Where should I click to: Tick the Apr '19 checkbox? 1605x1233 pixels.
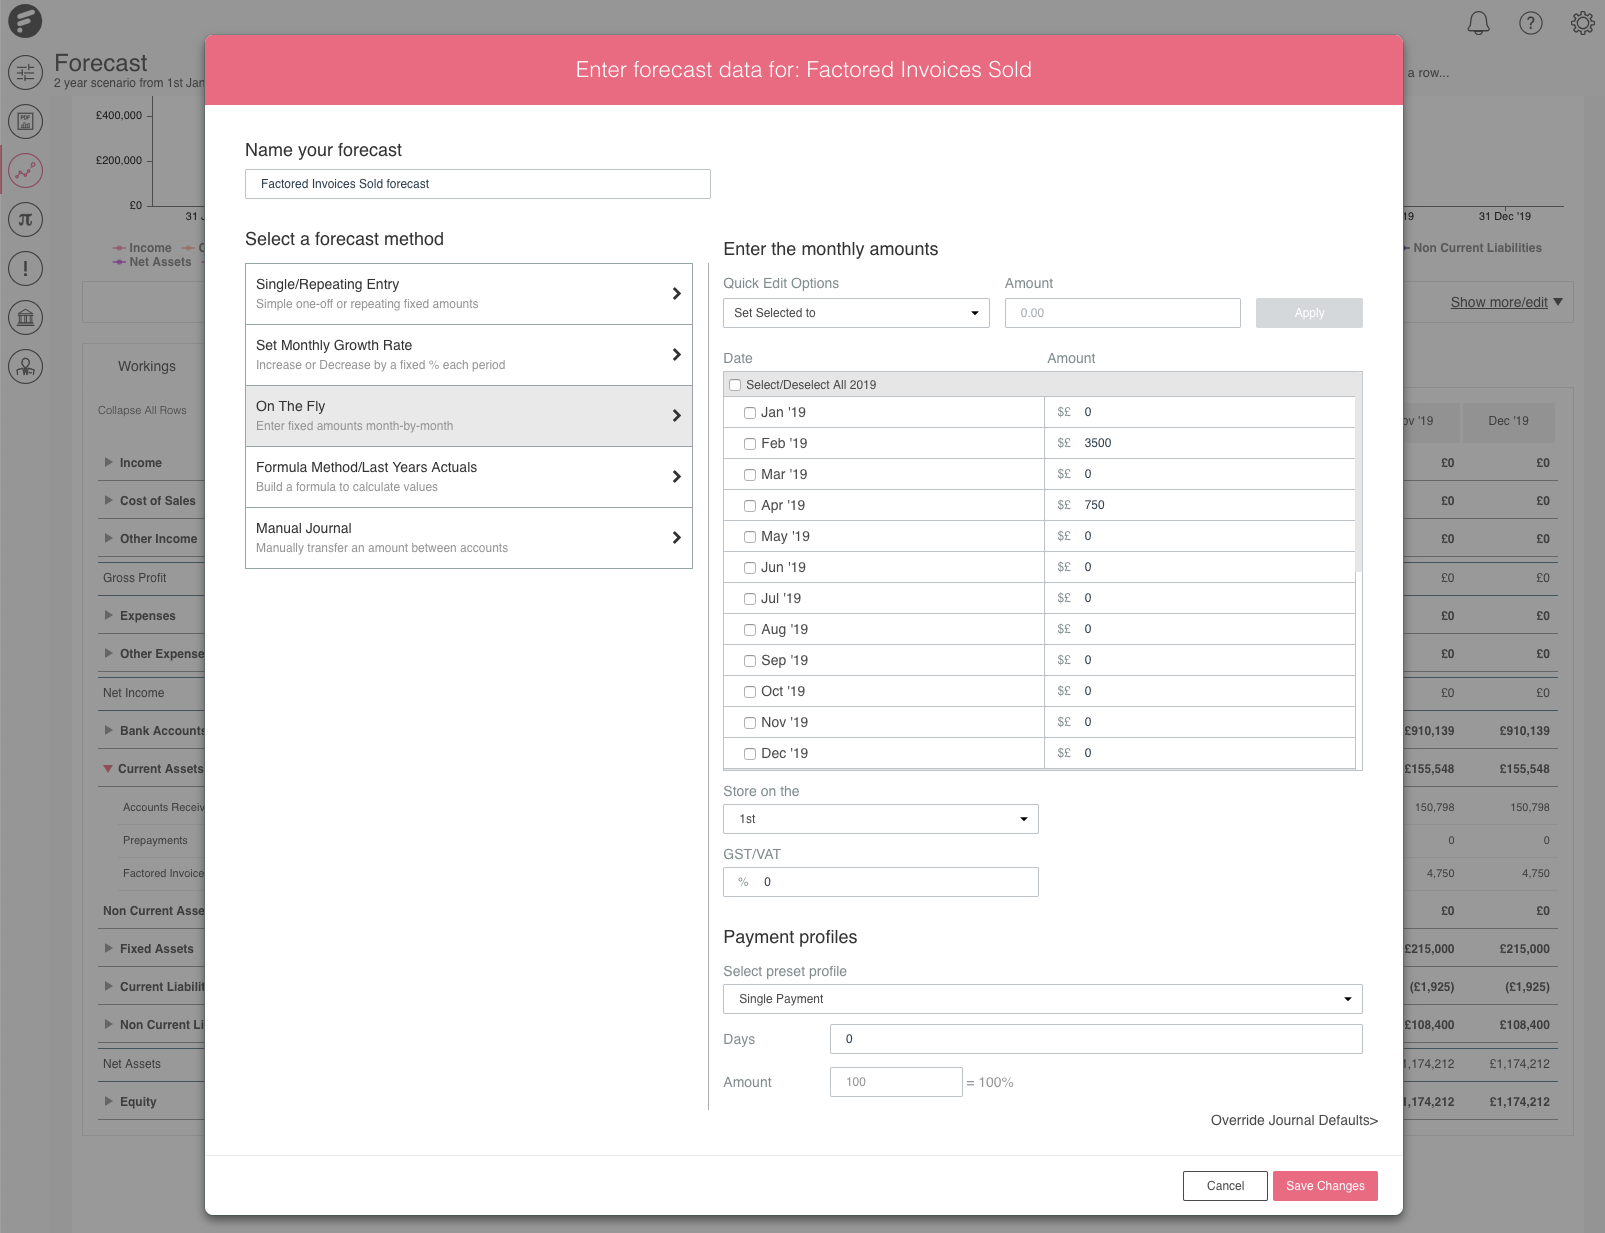pyautogui.click(x=750, y=506)
